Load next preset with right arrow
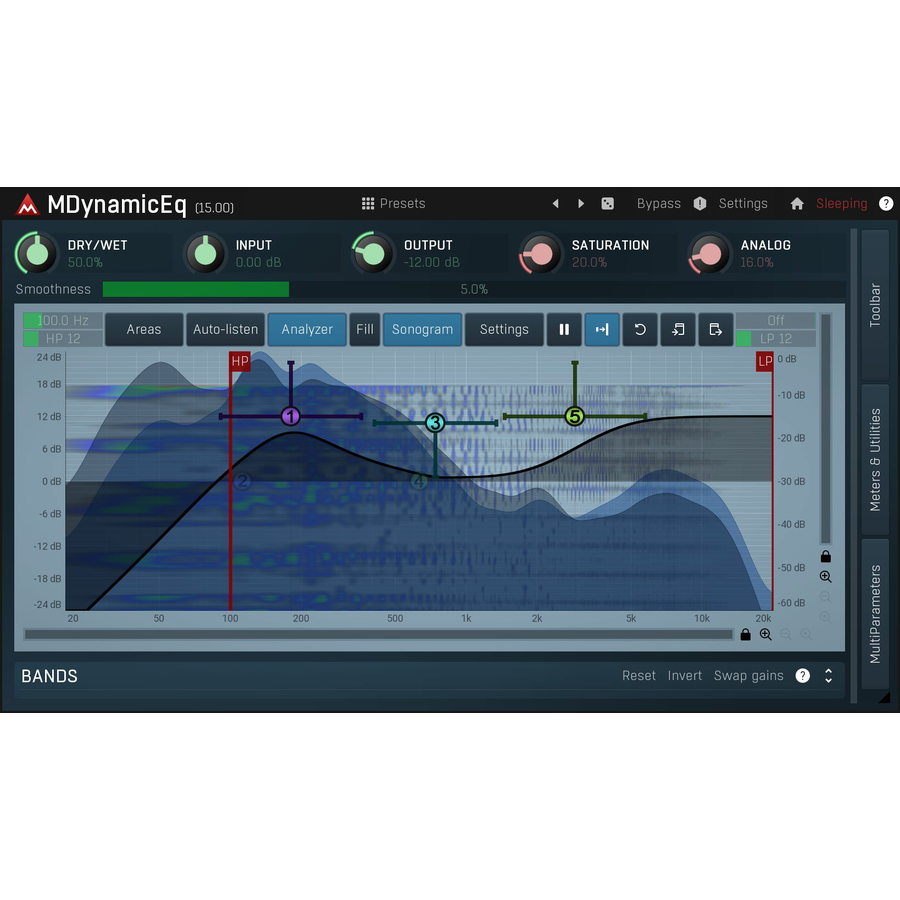This screenshot has height=900, width=900. tap(581, 203)
